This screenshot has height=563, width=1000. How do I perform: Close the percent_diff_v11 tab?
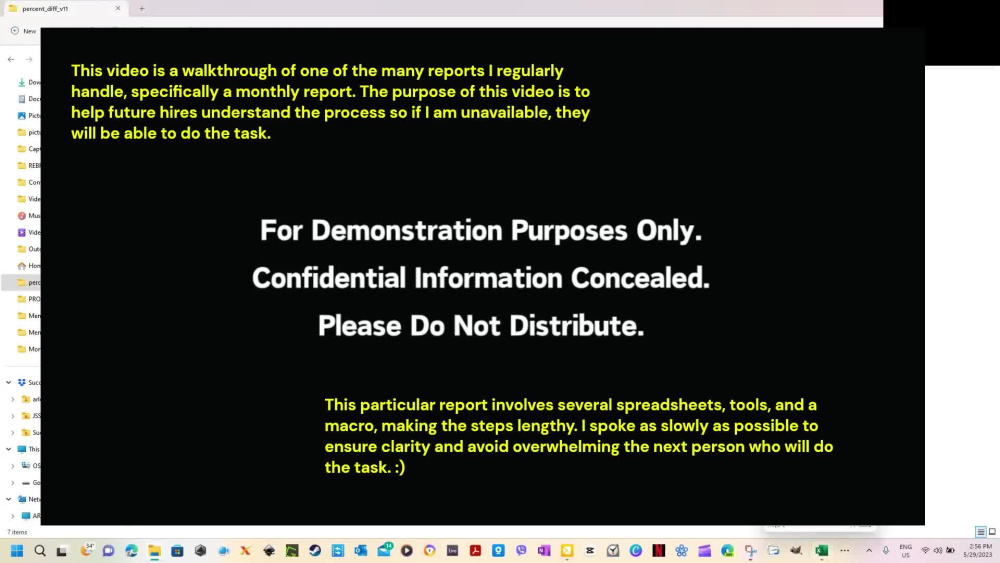coord(118,8)
